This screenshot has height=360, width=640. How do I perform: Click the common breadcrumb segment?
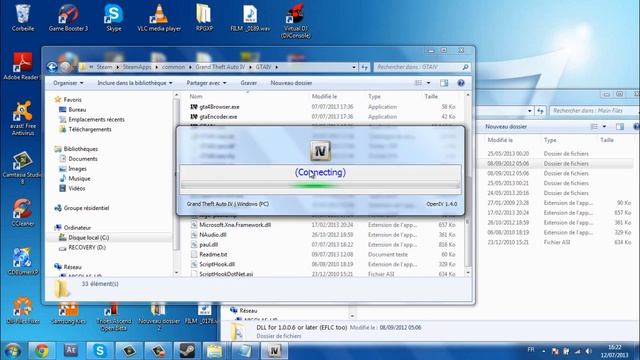click(173, 67)
